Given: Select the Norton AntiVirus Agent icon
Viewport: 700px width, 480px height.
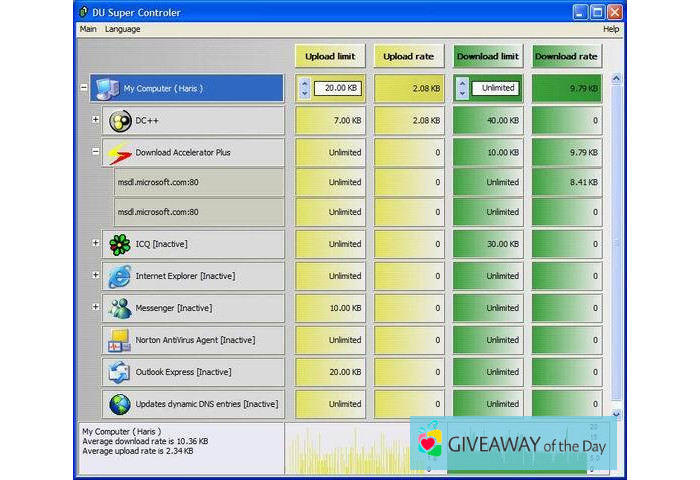Looking at the screenshot, I should pyautogui.click(x=120, y=340).
